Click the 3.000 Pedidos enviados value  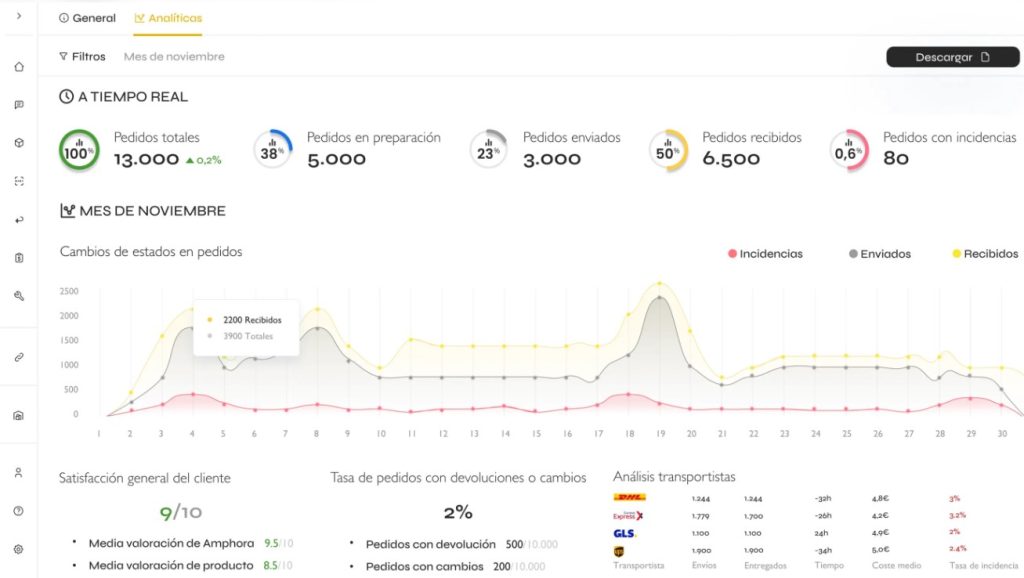pyautogui.click(x=552, y=159)
